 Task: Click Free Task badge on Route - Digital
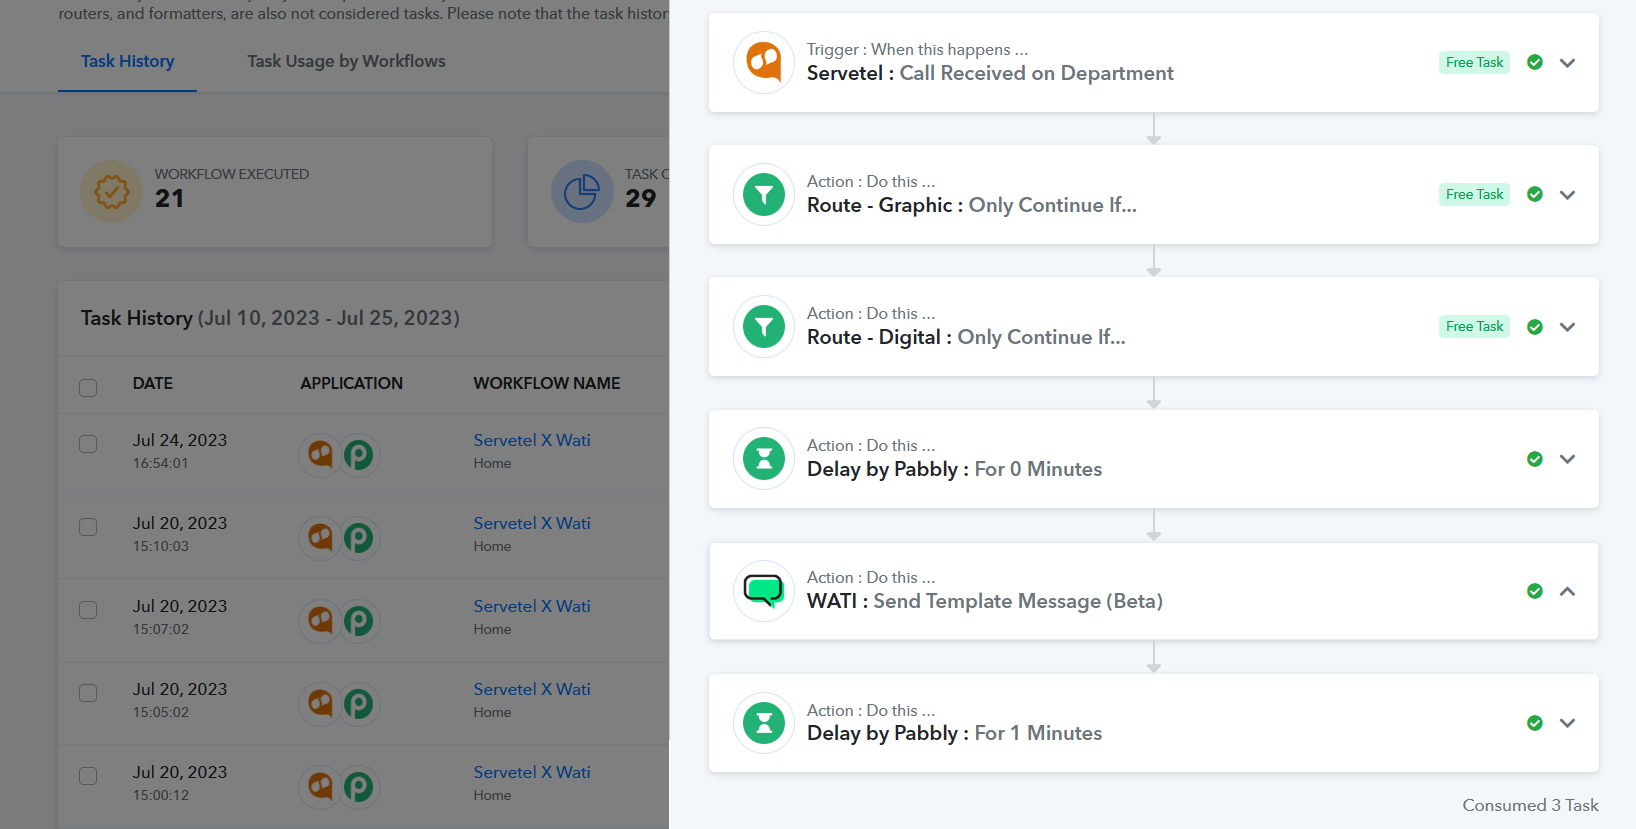click(x=1474, y=326)
